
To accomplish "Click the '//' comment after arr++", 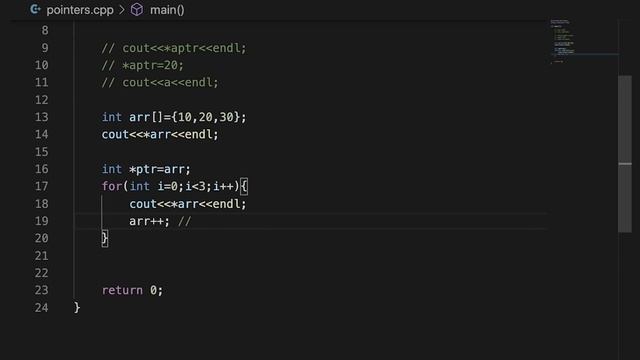I will click(x=184, y=221).
